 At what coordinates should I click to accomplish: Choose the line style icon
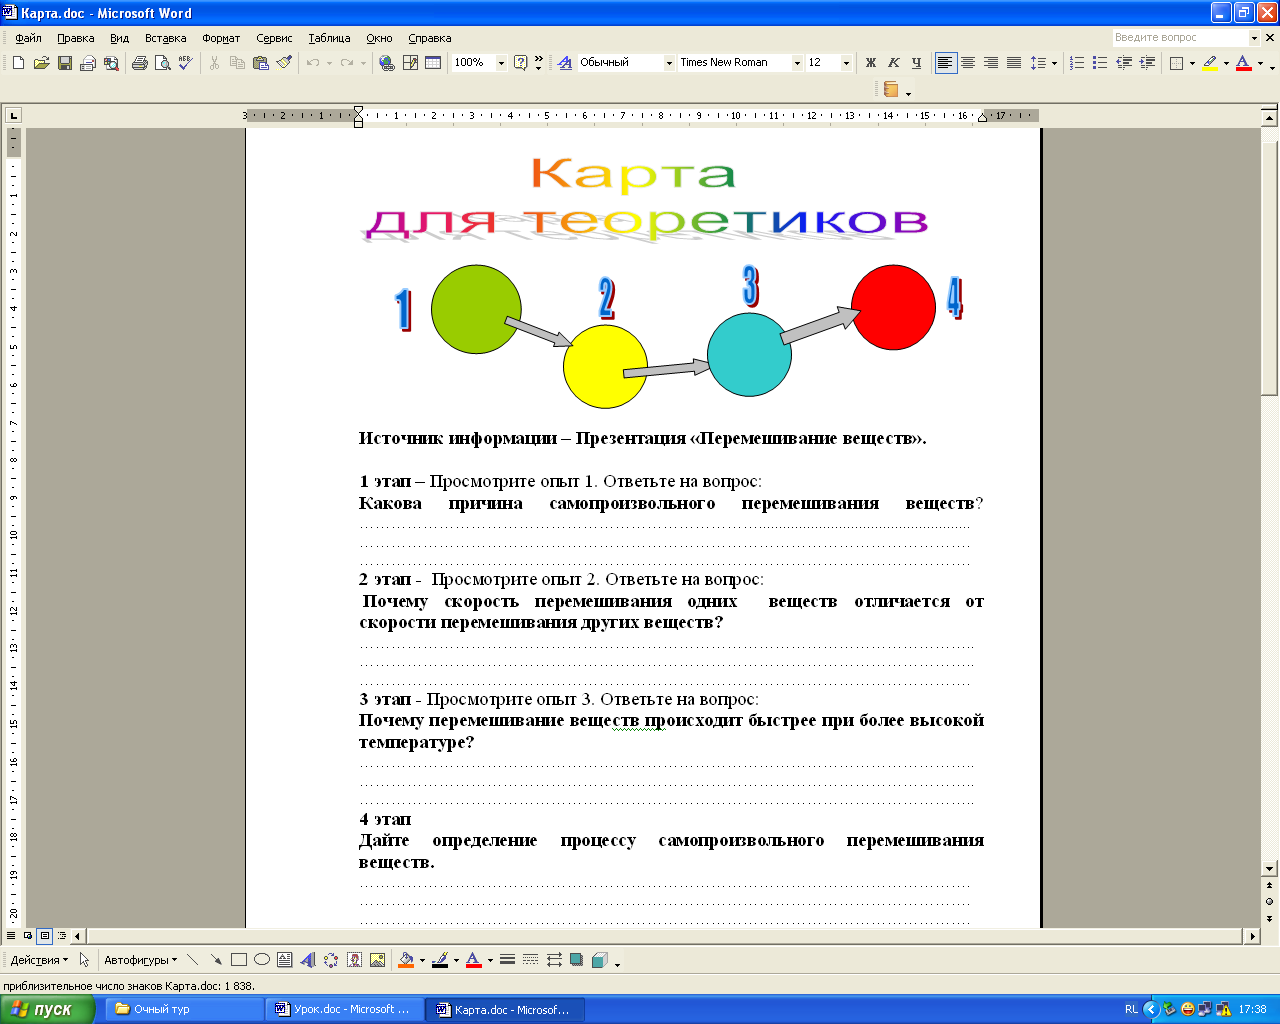(507, 960)
